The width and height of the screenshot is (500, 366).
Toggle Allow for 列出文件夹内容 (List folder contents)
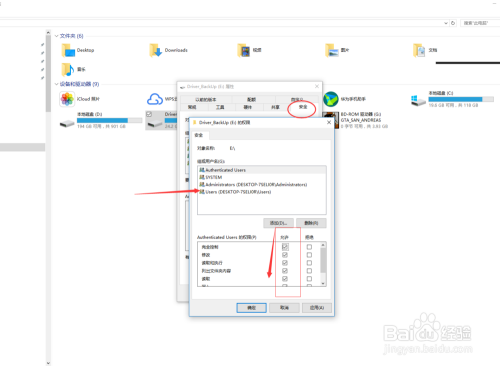point(285,271)
